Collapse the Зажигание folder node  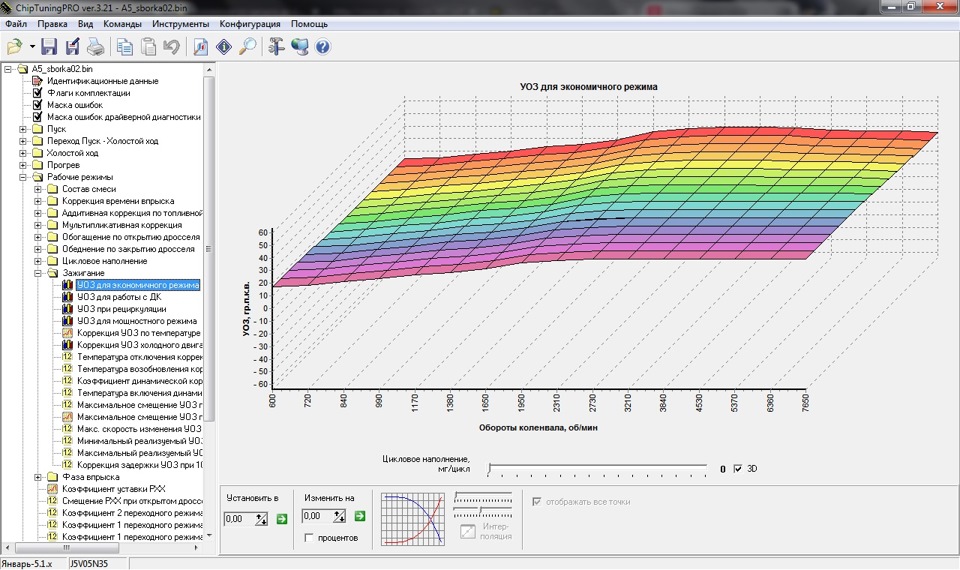coord(38,273)
